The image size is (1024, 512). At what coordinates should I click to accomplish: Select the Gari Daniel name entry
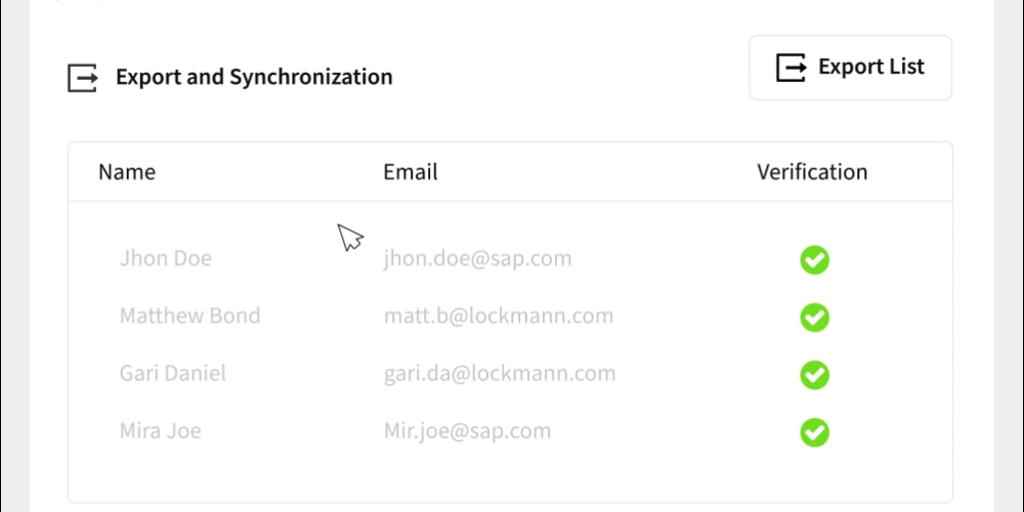click(173, 374)
